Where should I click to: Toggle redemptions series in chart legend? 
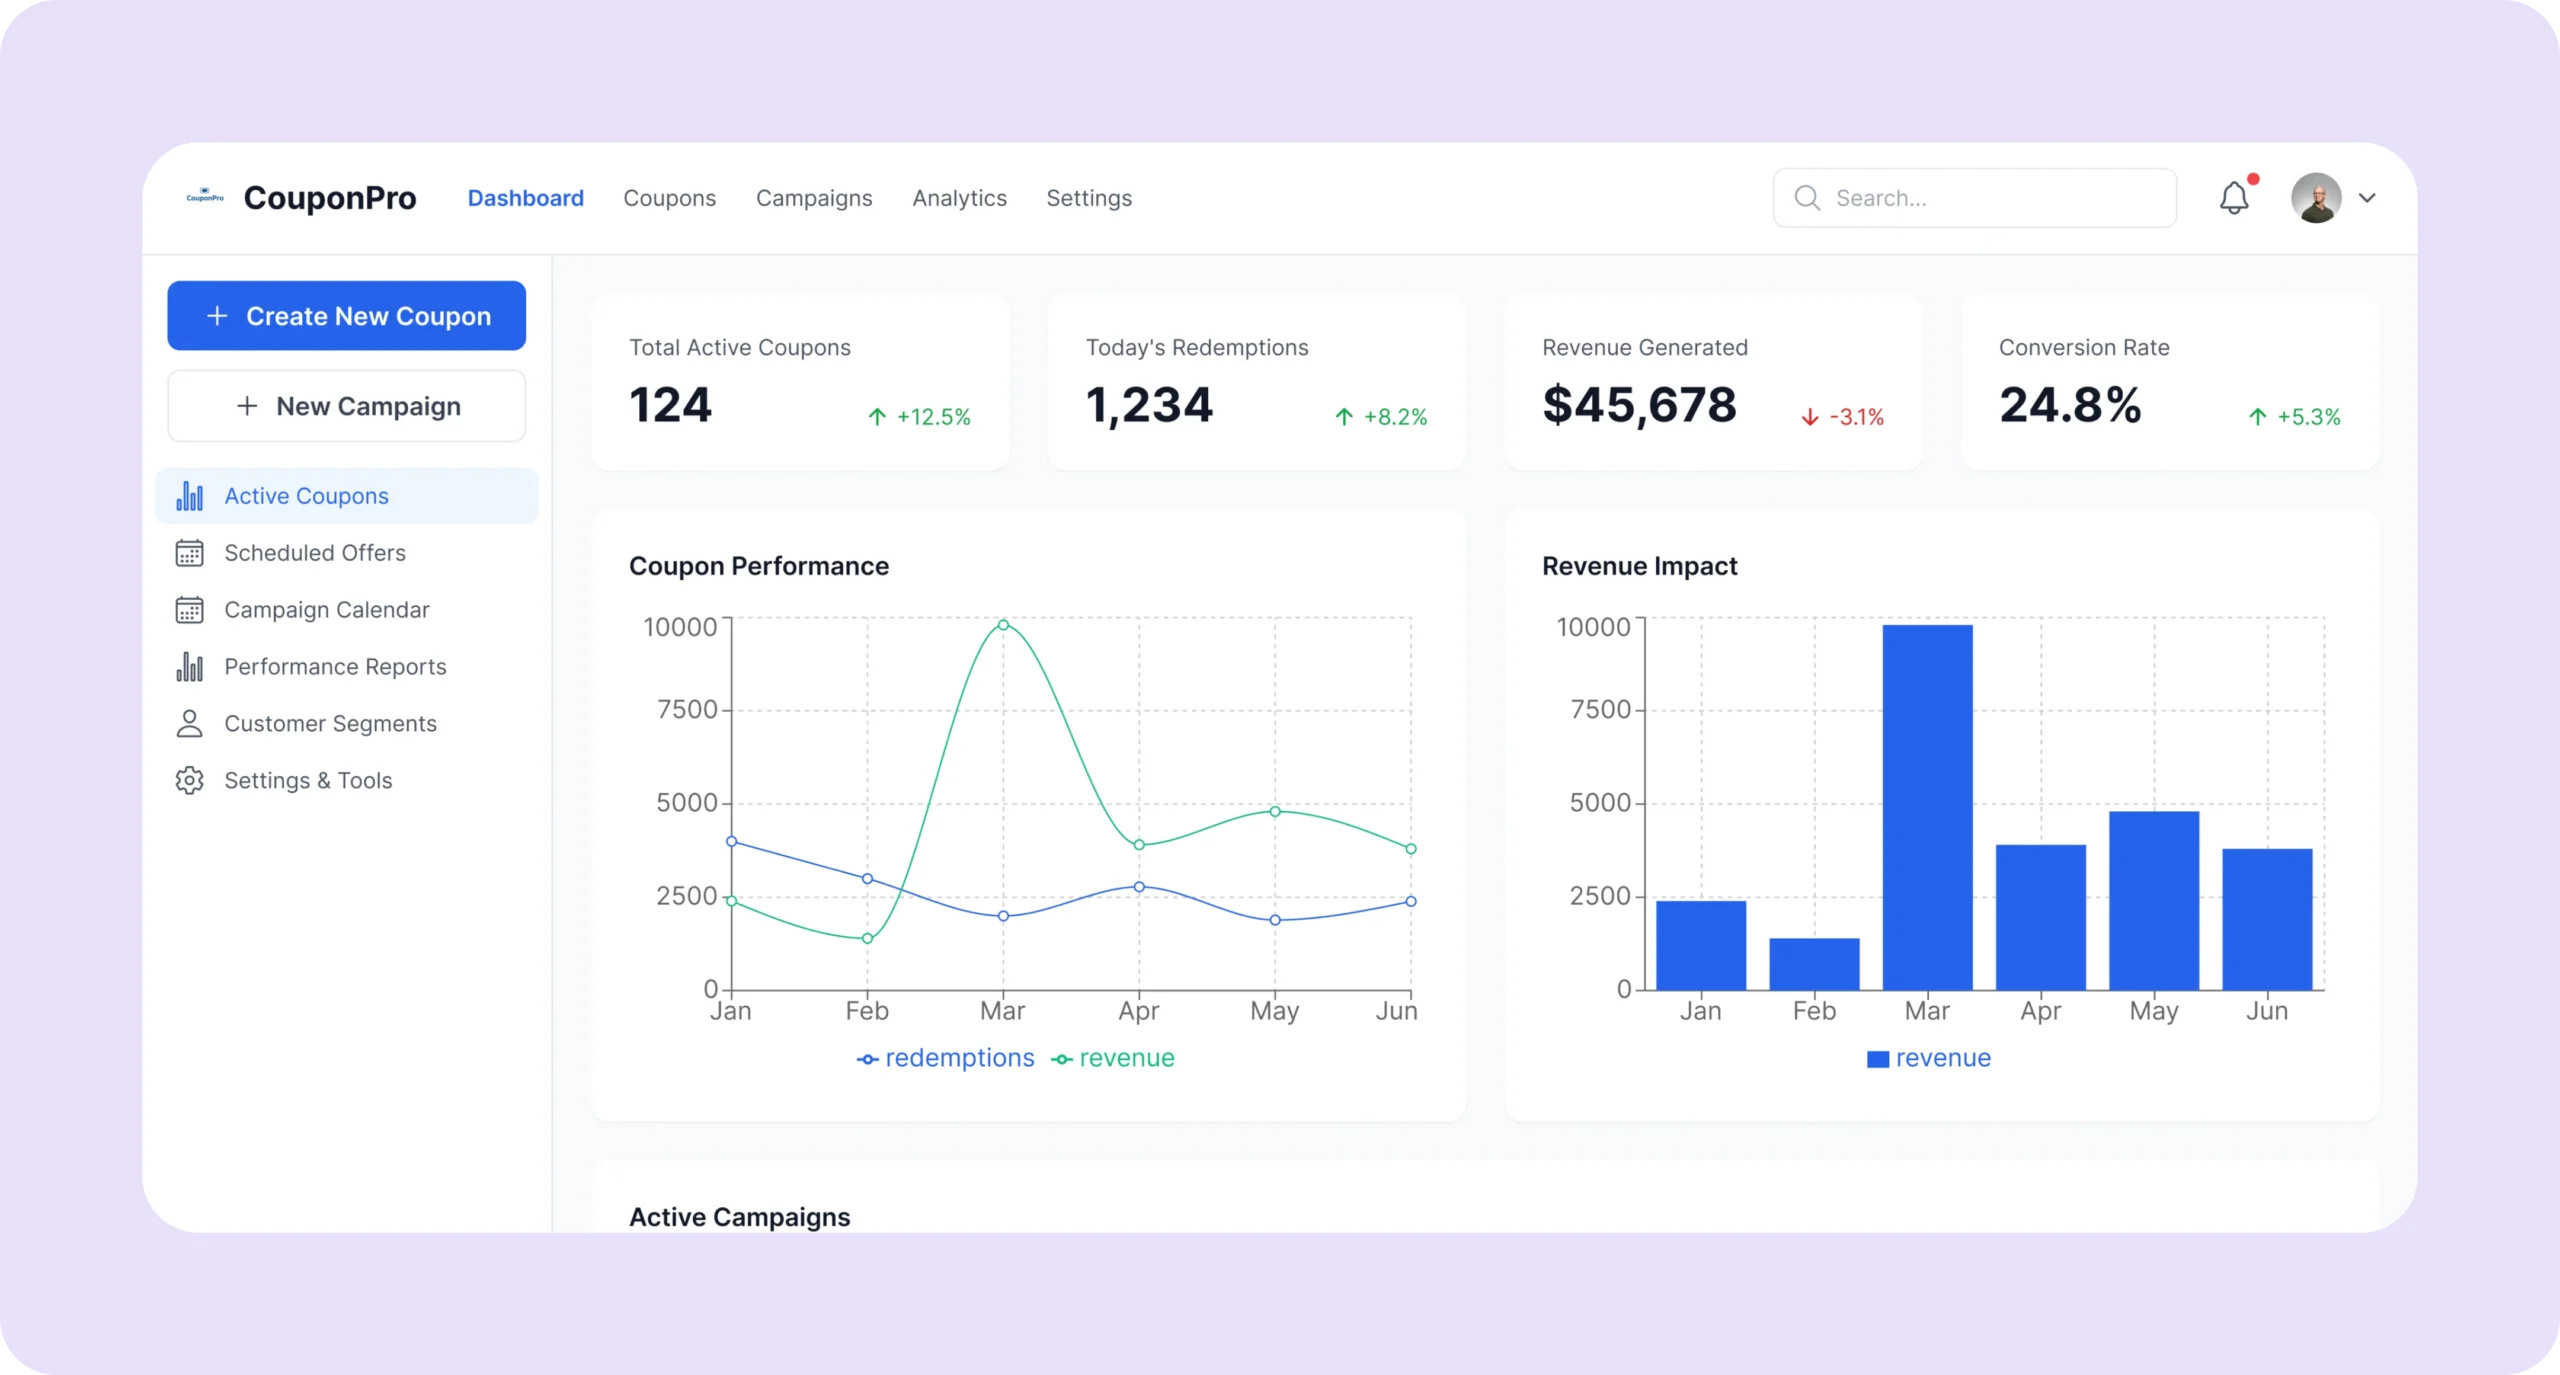pyautogui.click(x=945, y=1058)
